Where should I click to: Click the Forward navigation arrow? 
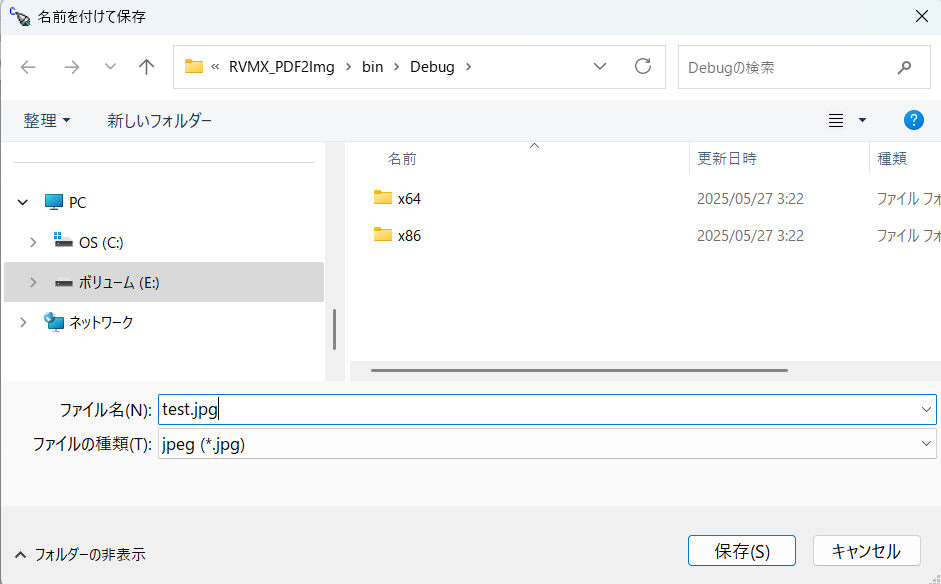tap(71, 67)
